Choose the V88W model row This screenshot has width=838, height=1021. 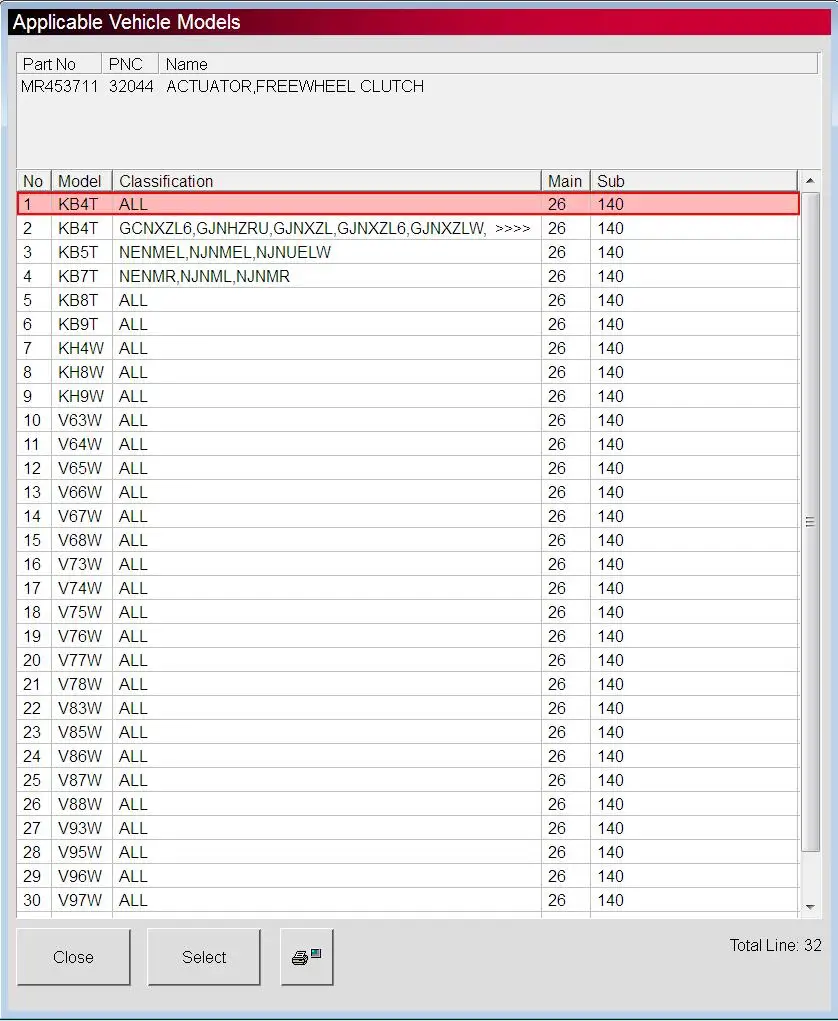click(408, 805)
